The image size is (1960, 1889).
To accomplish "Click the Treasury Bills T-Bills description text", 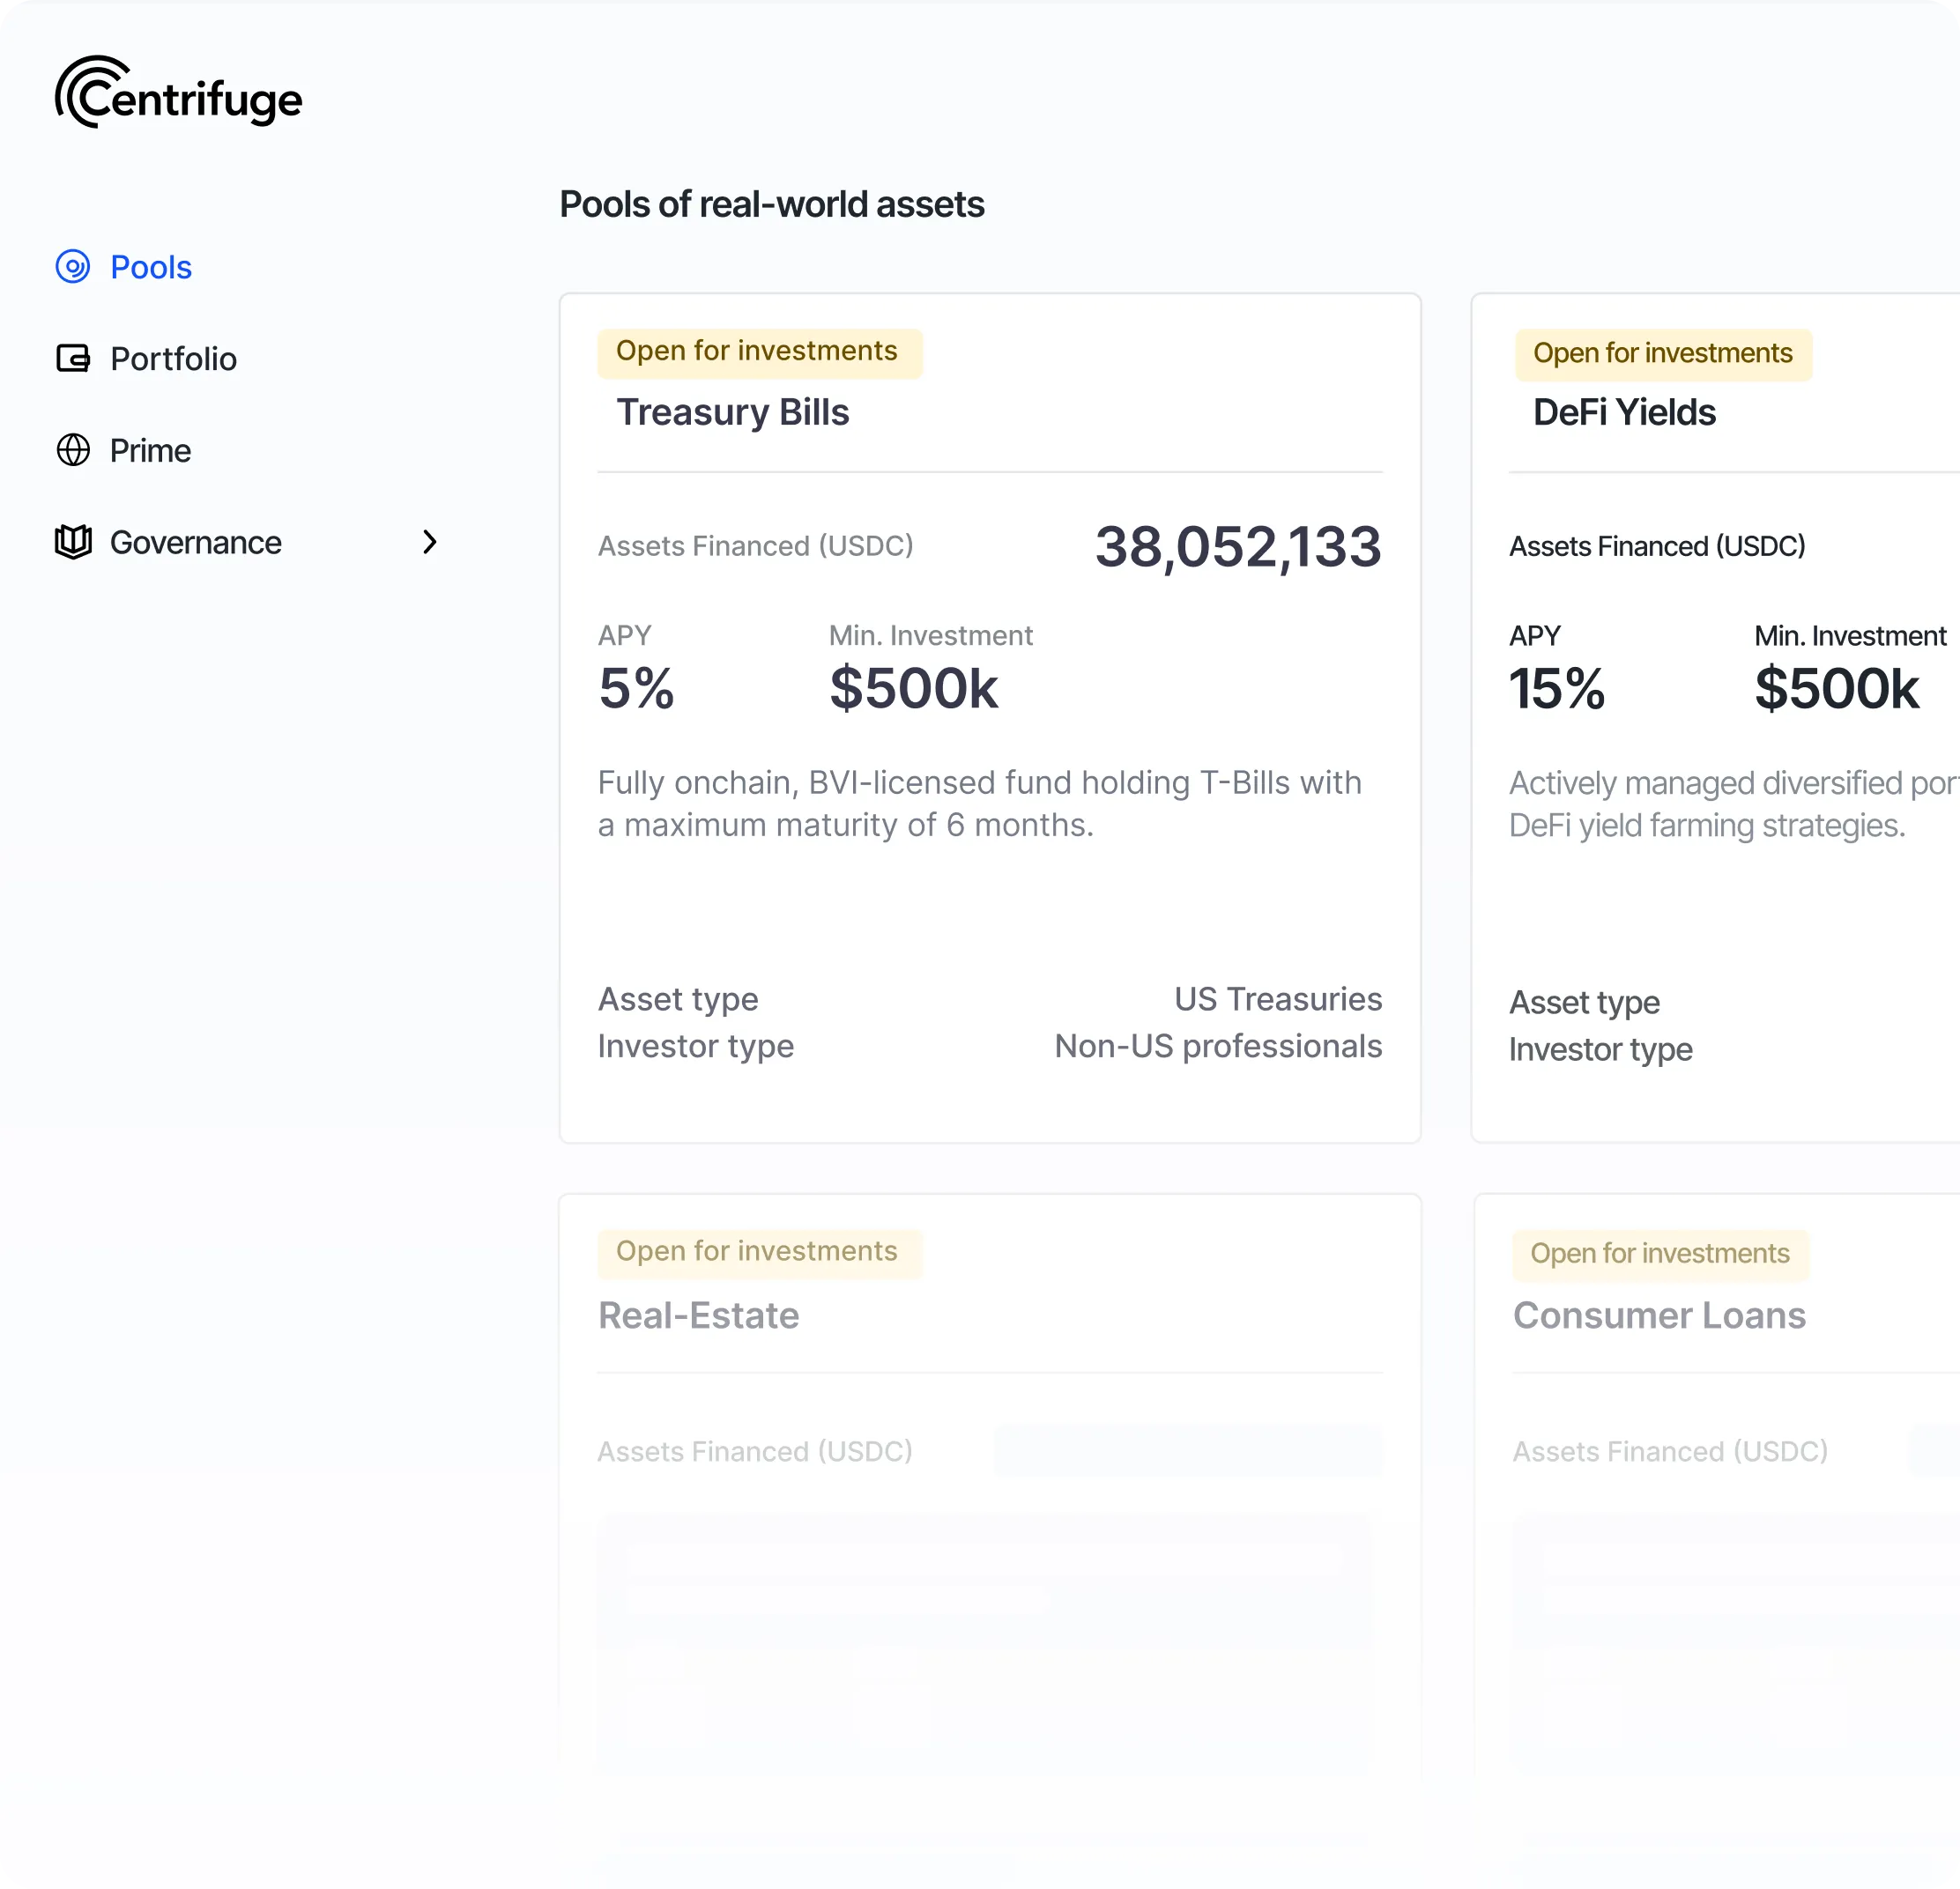I will point(979,803).
